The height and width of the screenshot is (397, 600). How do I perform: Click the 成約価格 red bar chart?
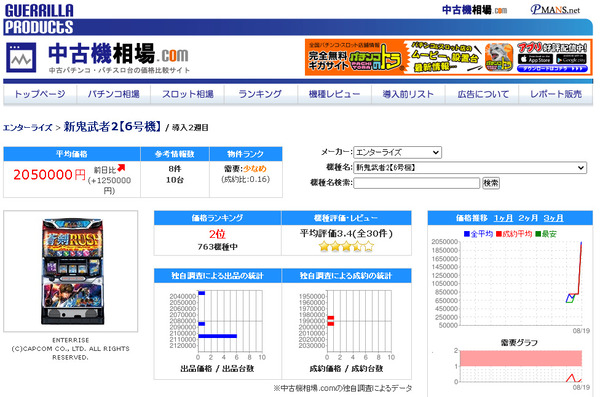(x=346, y=325)
